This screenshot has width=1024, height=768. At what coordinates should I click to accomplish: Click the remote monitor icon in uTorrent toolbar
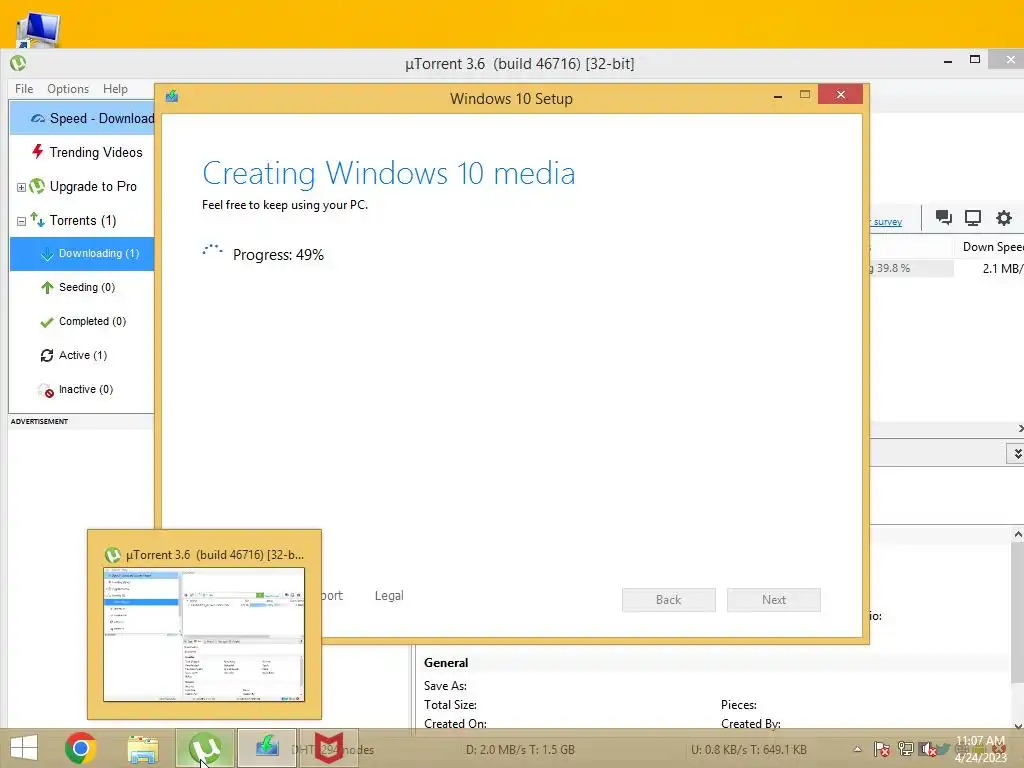[973, 217]
